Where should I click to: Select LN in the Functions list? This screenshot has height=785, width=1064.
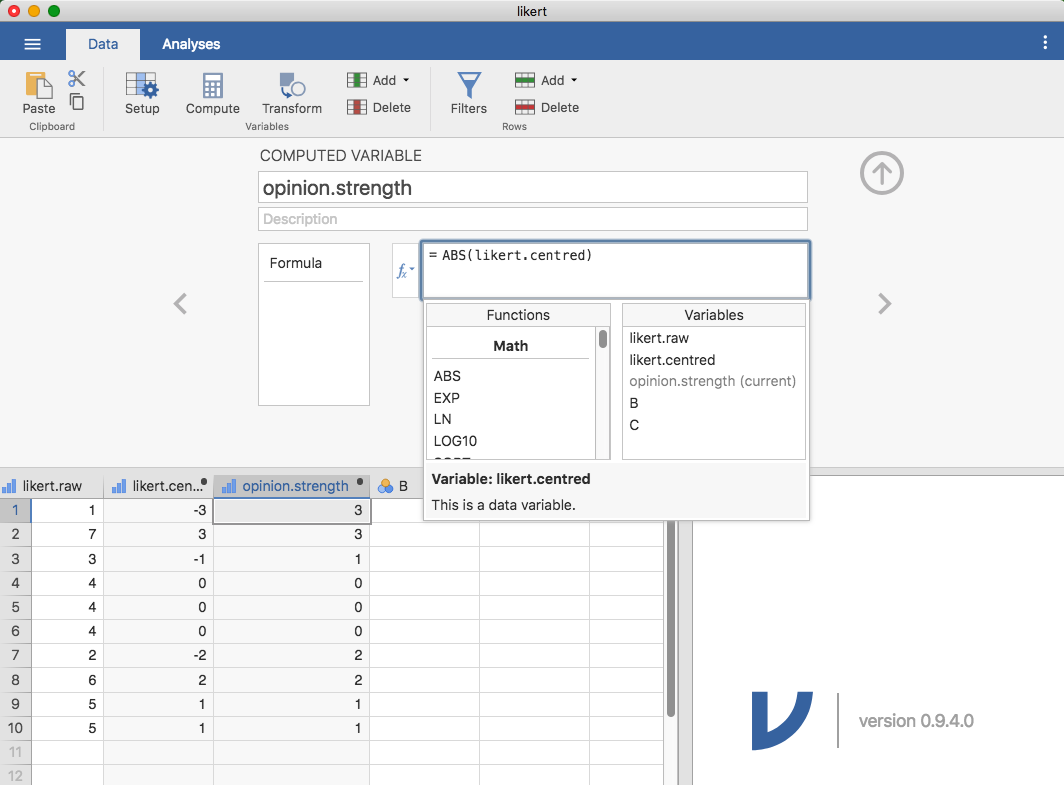pyautogui.click(x=442, y=419)
